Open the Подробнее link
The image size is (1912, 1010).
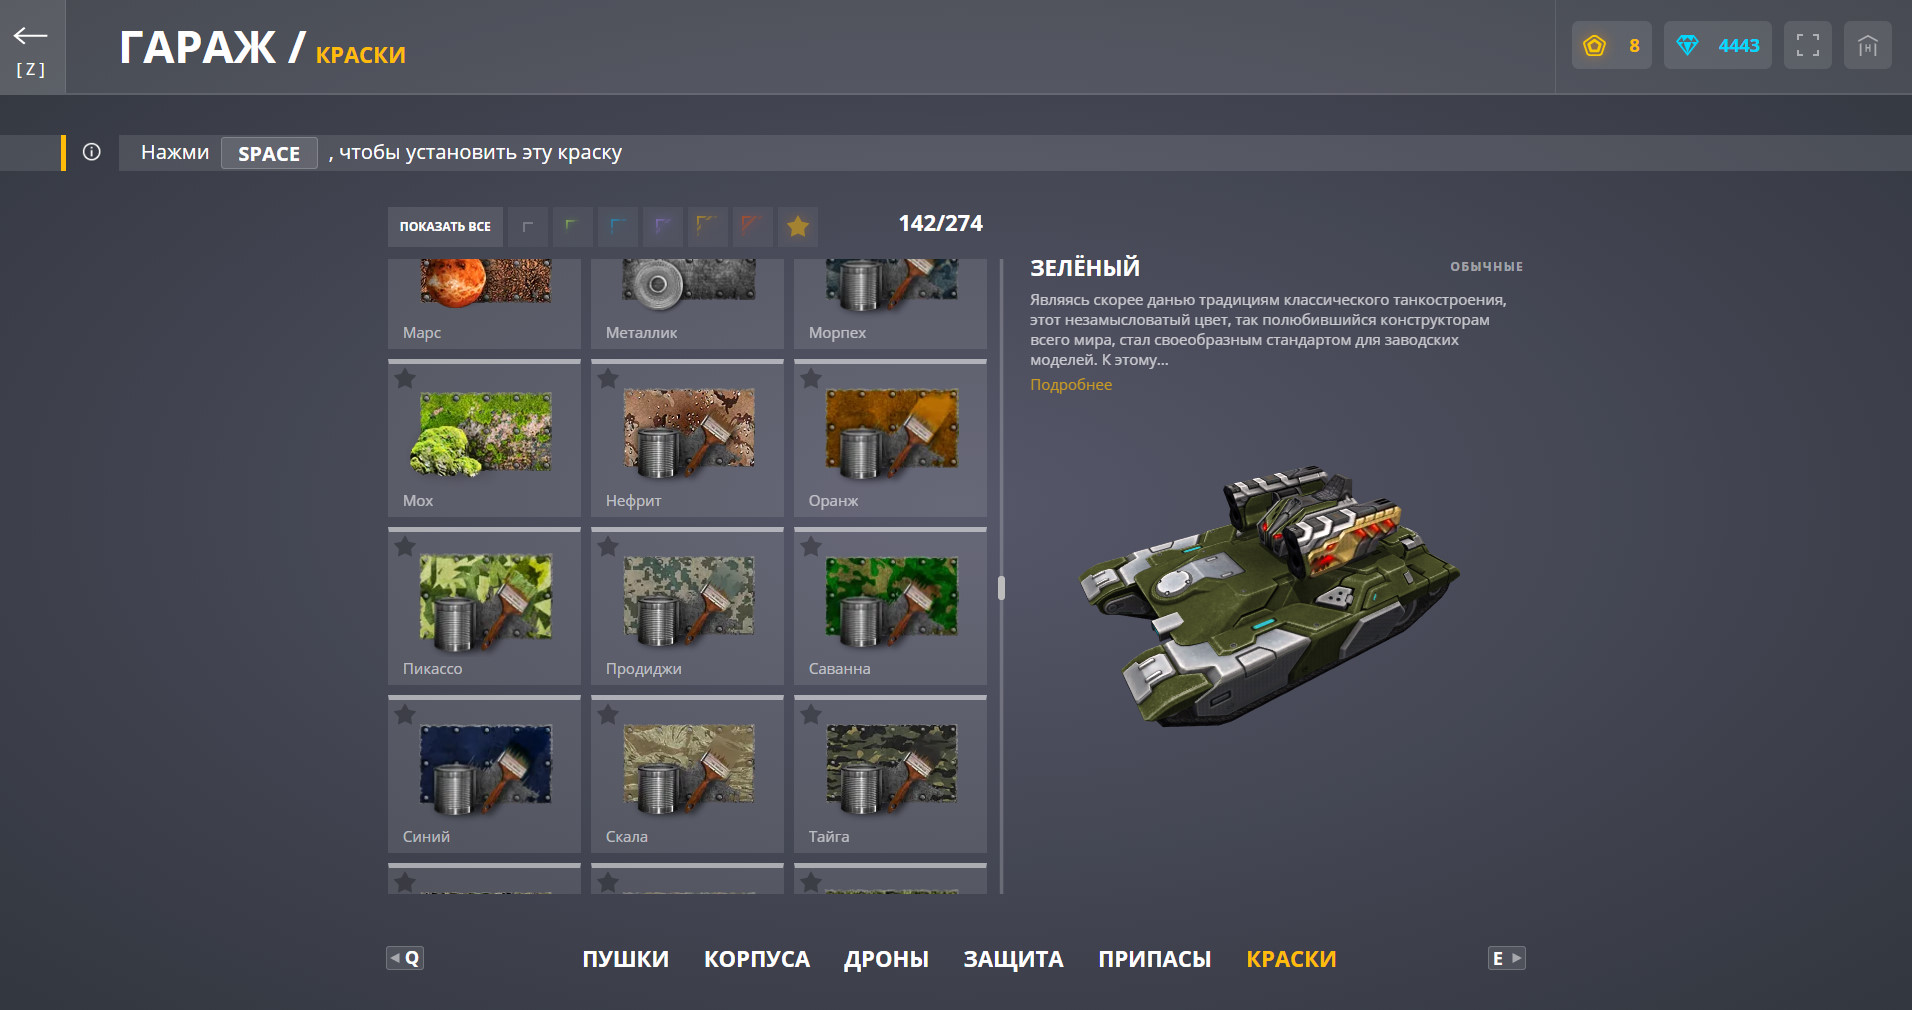click(x=1071, y=385)
